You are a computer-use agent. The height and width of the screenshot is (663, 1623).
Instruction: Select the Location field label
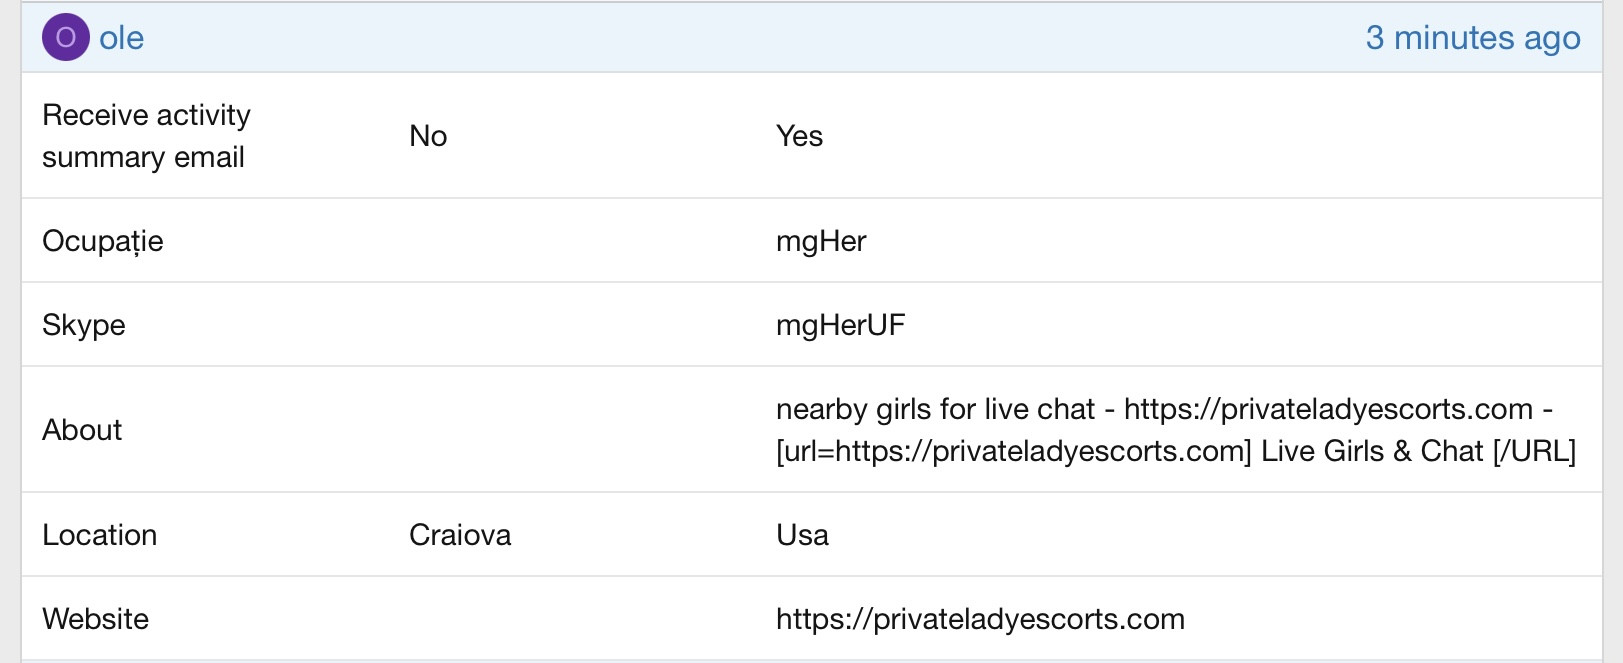click(x=99, y=535)
